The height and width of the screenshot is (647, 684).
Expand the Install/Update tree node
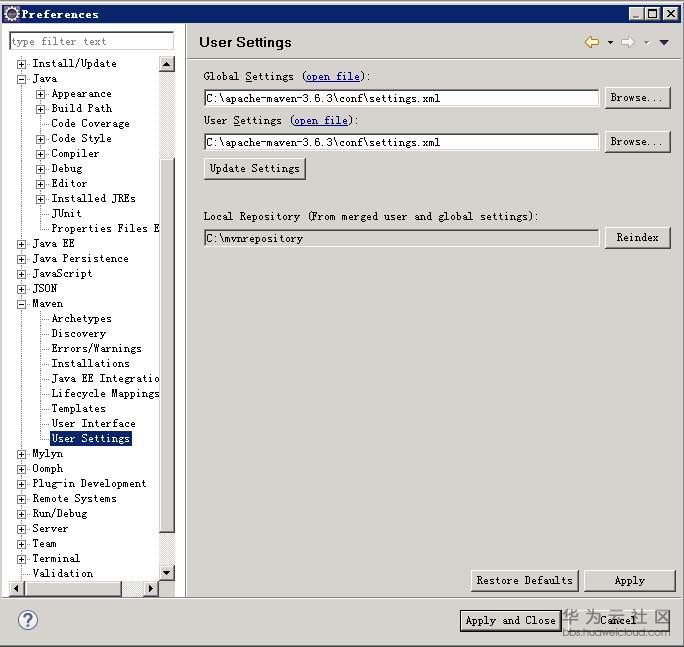click(x=21, y=64)
